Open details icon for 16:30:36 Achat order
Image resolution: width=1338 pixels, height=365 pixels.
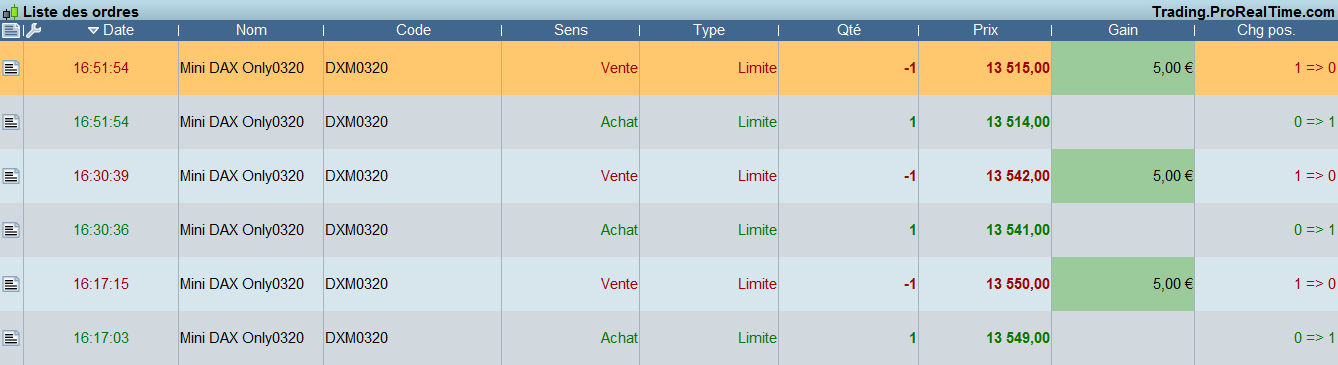11,230
